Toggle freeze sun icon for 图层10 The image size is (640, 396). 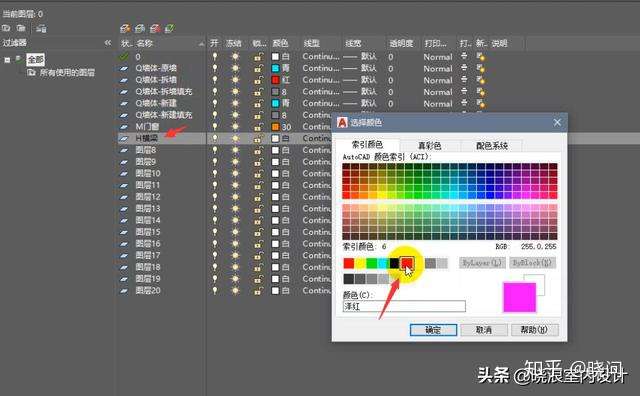235,174
